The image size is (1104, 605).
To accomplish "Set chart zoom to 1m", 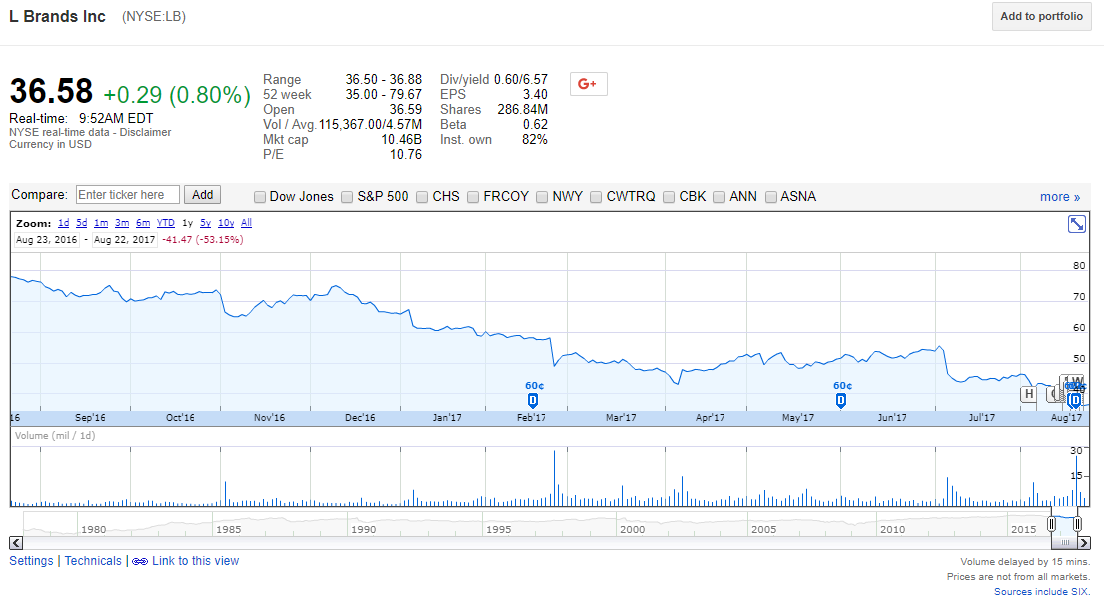I will click(x=101, y=223).
